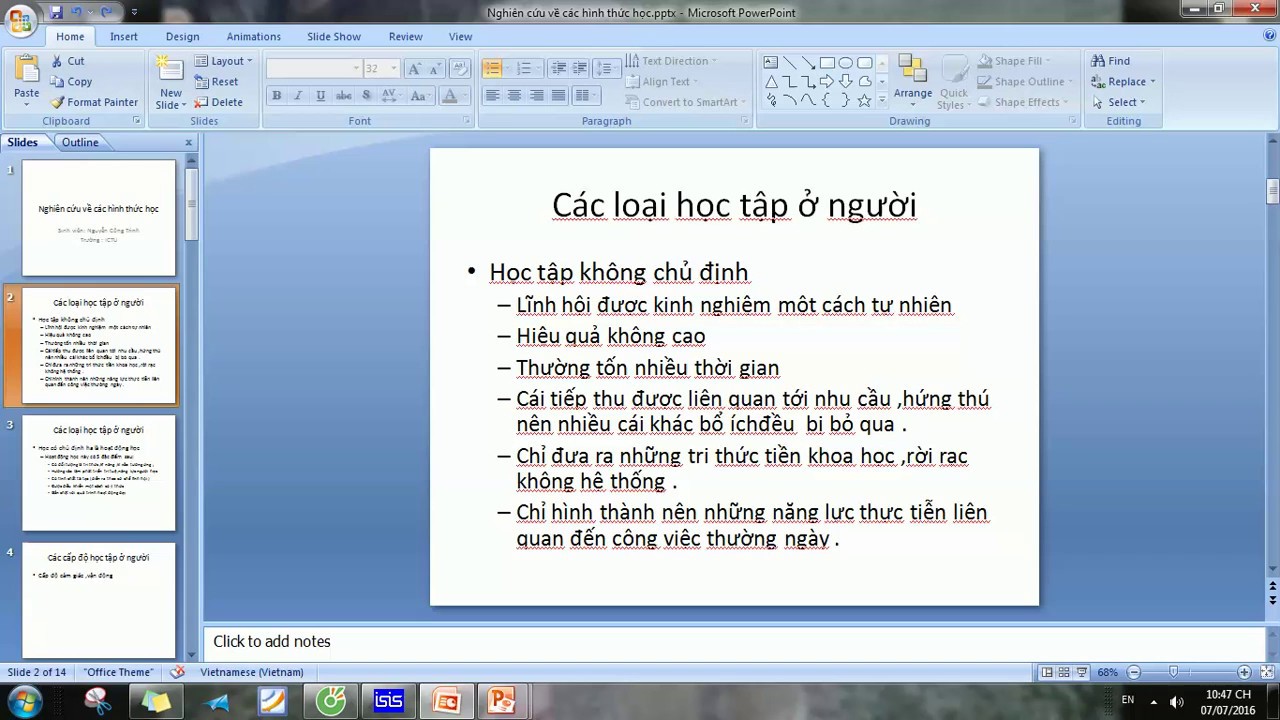The height and width of the screenshot is (720, 1280).
Task: Open the Insert ribbon tab
Action: [124, 36]
